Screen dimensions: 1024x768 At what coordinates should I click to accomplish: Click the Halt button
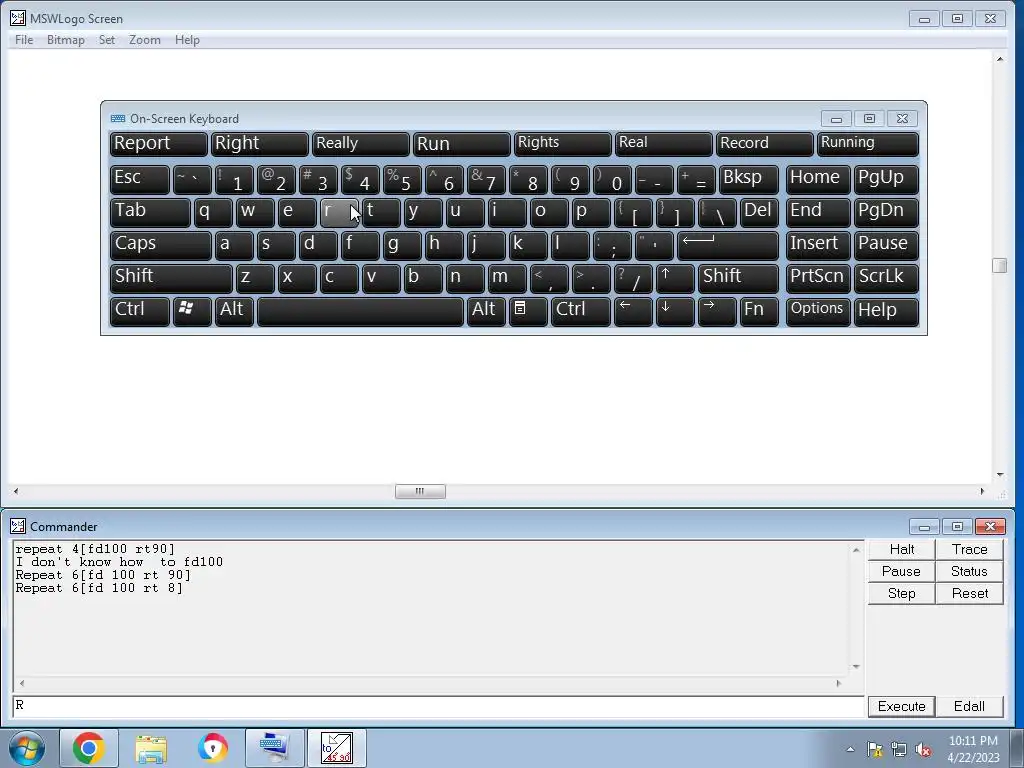(x=901, y=549)
